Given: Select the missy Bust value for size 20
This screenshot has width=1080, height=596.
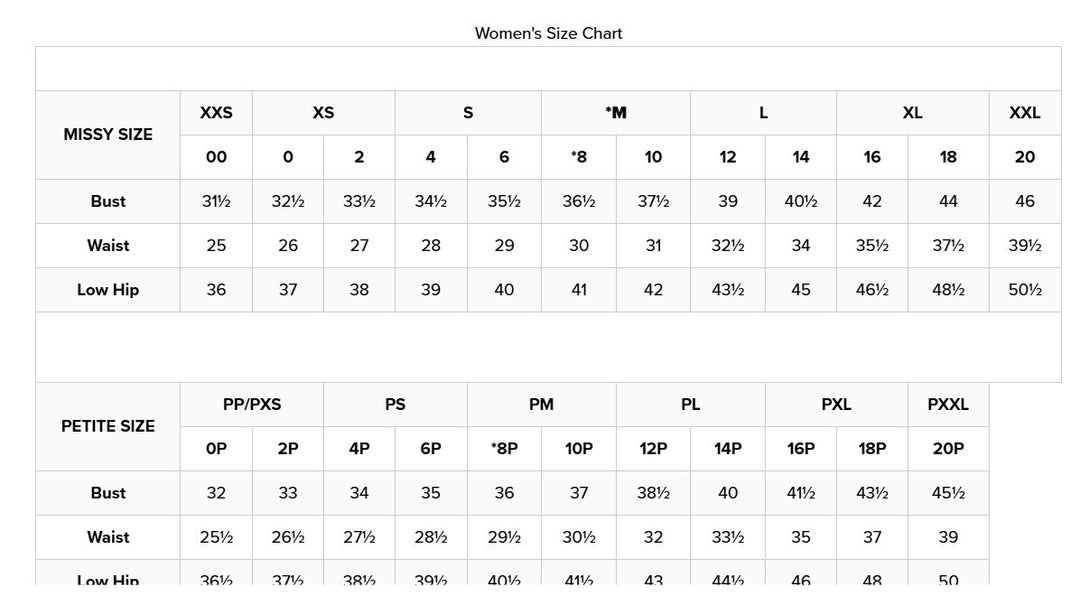Looking at the screenshot, I should coord(1025,201).
